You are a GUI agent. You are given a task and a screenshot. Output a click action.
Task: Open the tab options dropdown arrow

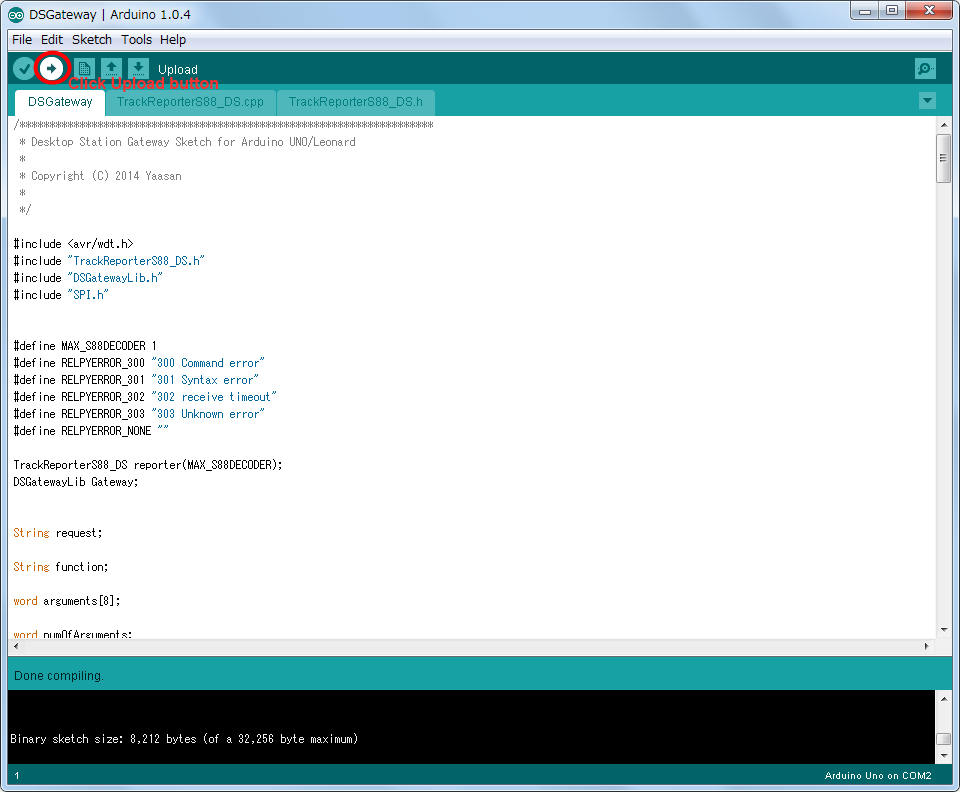click(928, 100)
